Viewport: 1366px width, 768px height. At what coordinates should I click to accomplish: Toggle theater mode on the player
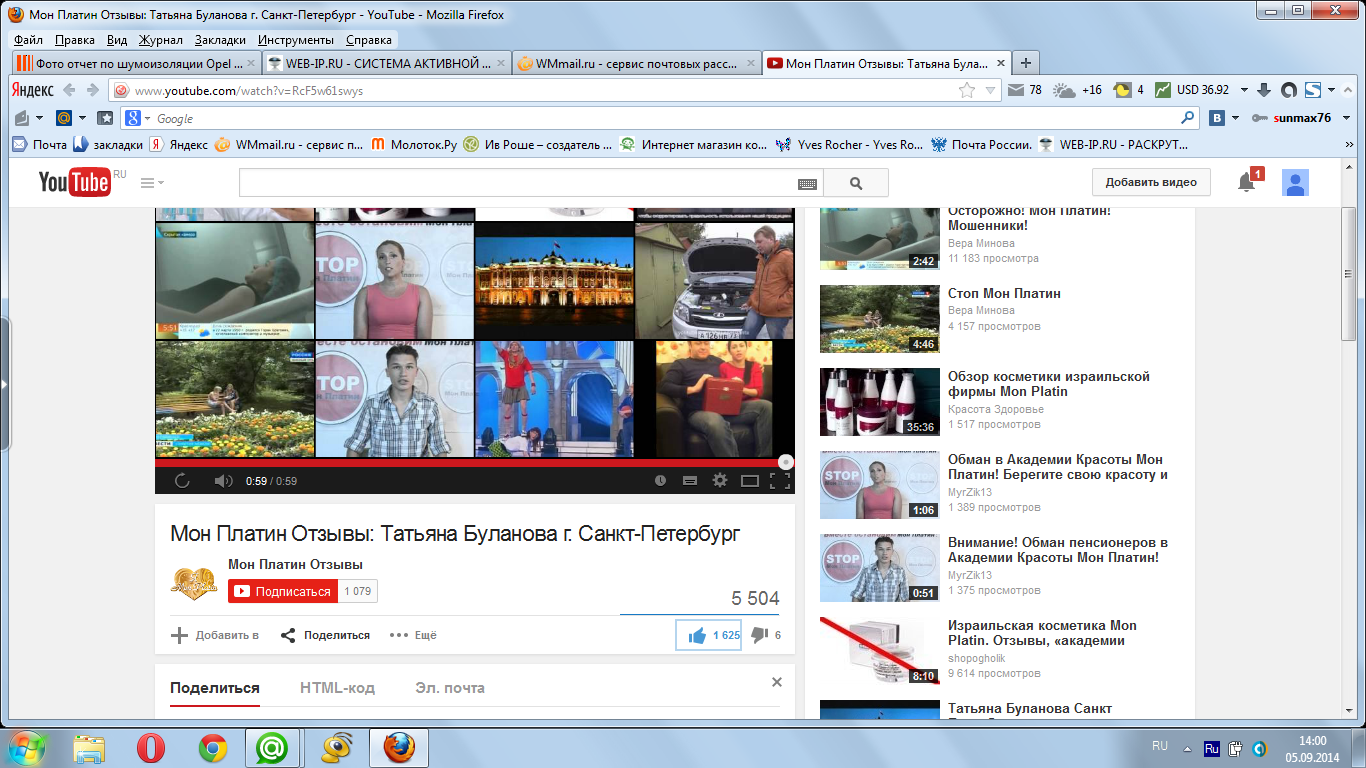[750, 481]
